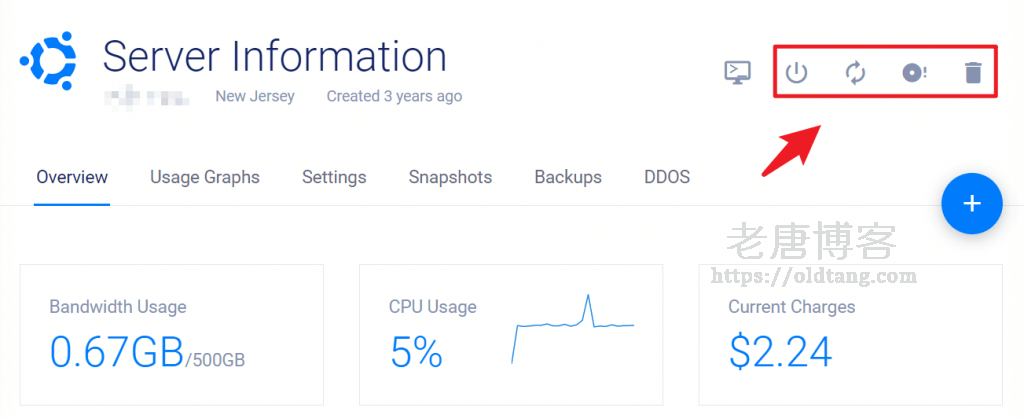Select the Snapshots tab
The height and width of the screenshot is (419, 1024).
[450, 177]
